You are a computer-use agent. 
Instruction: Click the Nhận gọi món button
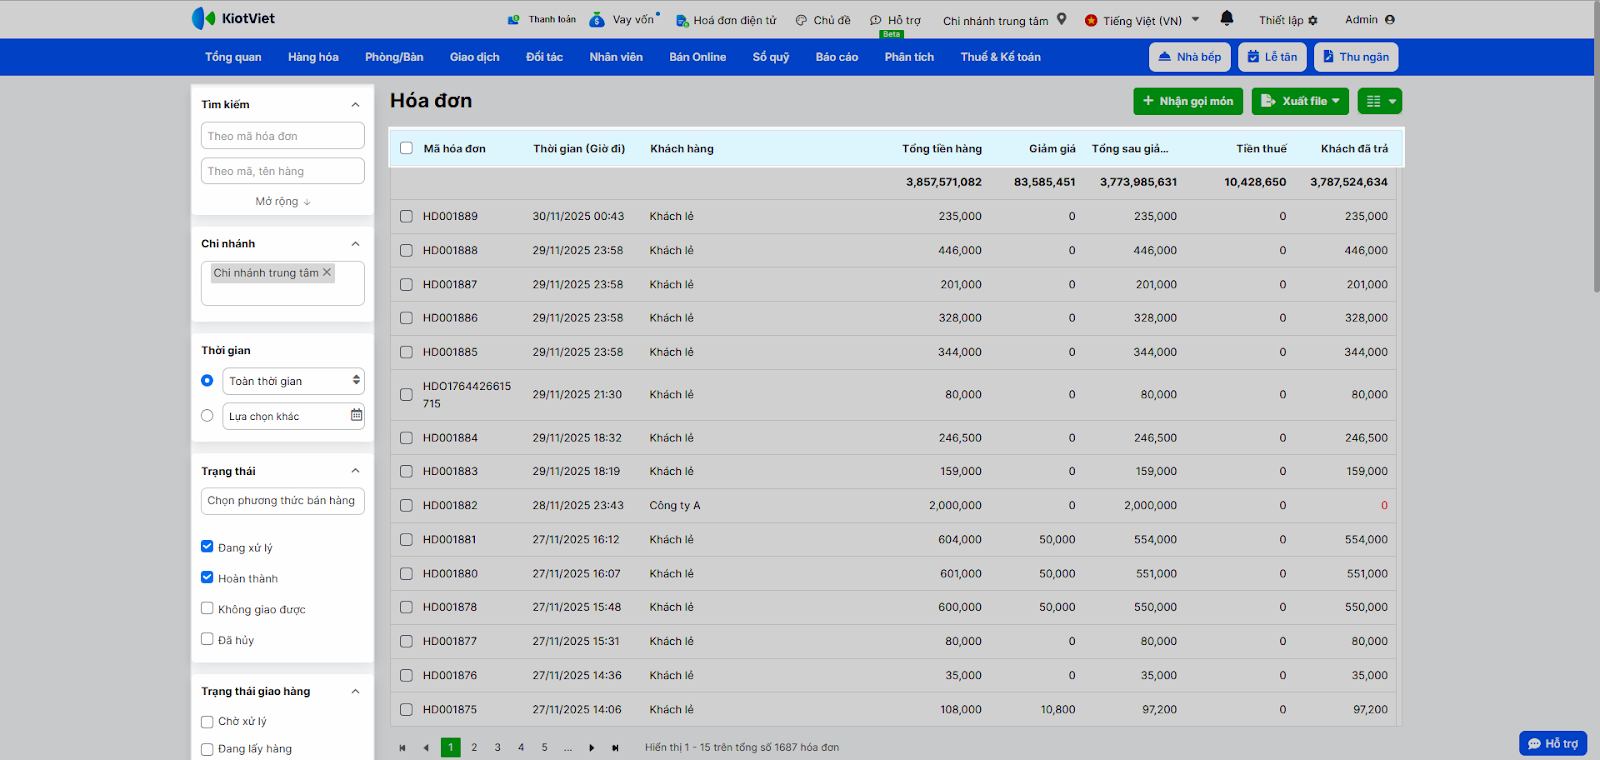coord(1188,101)
